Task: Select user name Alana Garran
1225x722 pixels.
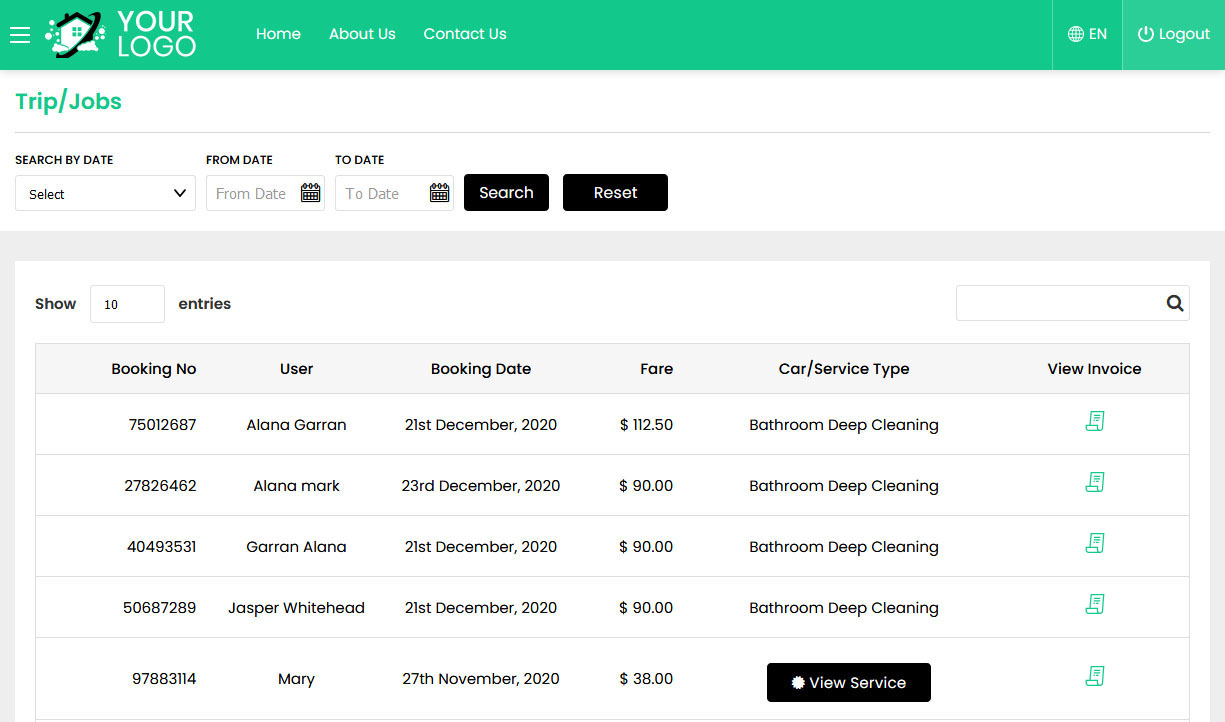Action: coord(297,425)
